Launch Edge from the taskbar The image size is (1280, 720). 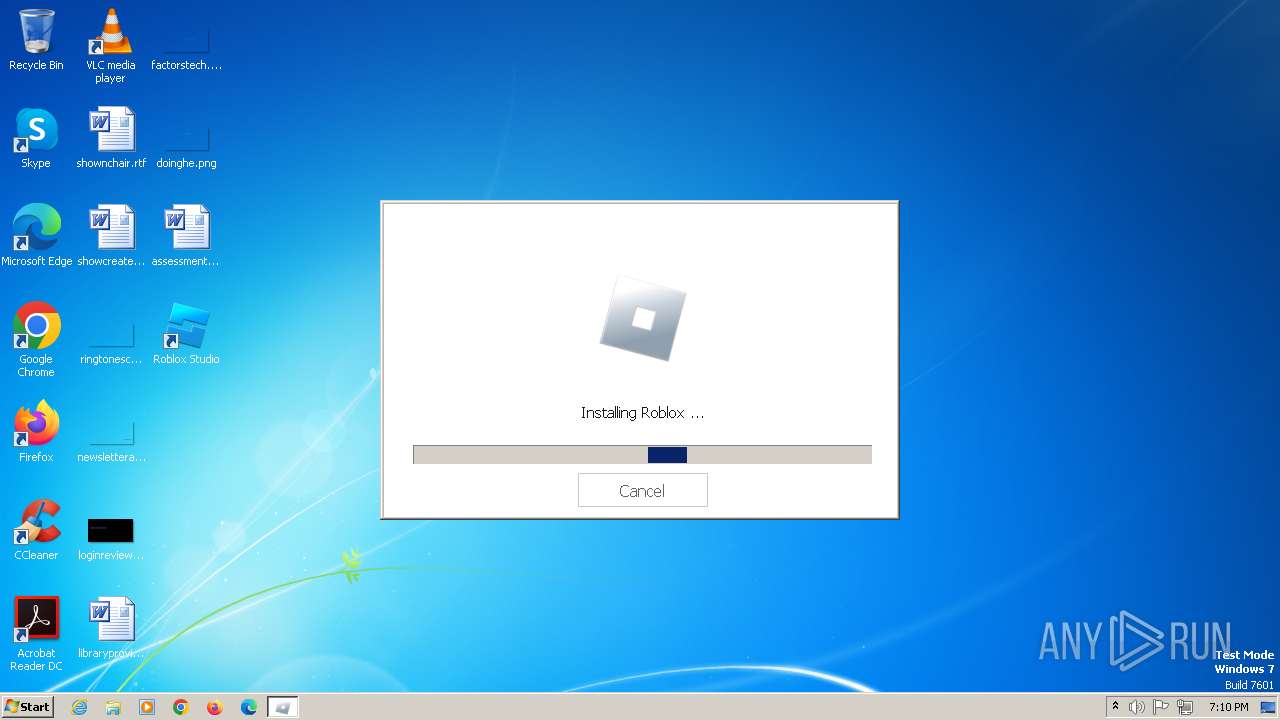click(249, 707)
